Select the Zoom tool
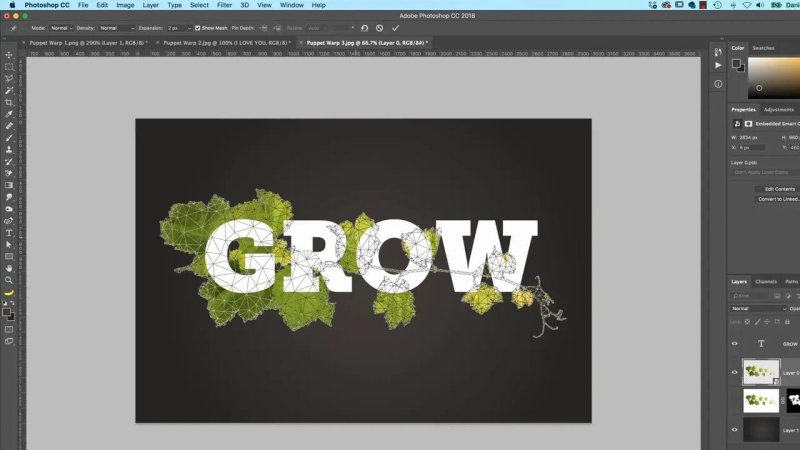The width and height of the screenshot is (800, 450). pyautogui.click(x=9, y=280)
